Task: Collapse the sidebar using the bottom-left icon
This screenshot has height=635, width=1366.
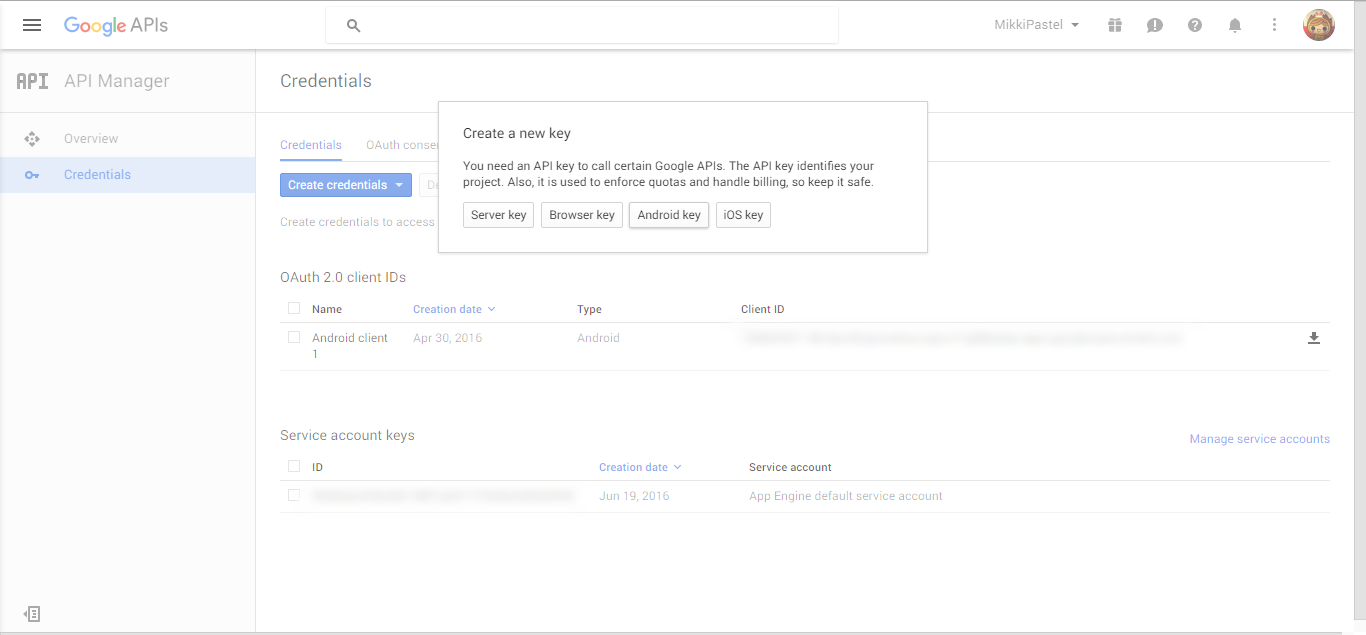Action: (30, 613)
